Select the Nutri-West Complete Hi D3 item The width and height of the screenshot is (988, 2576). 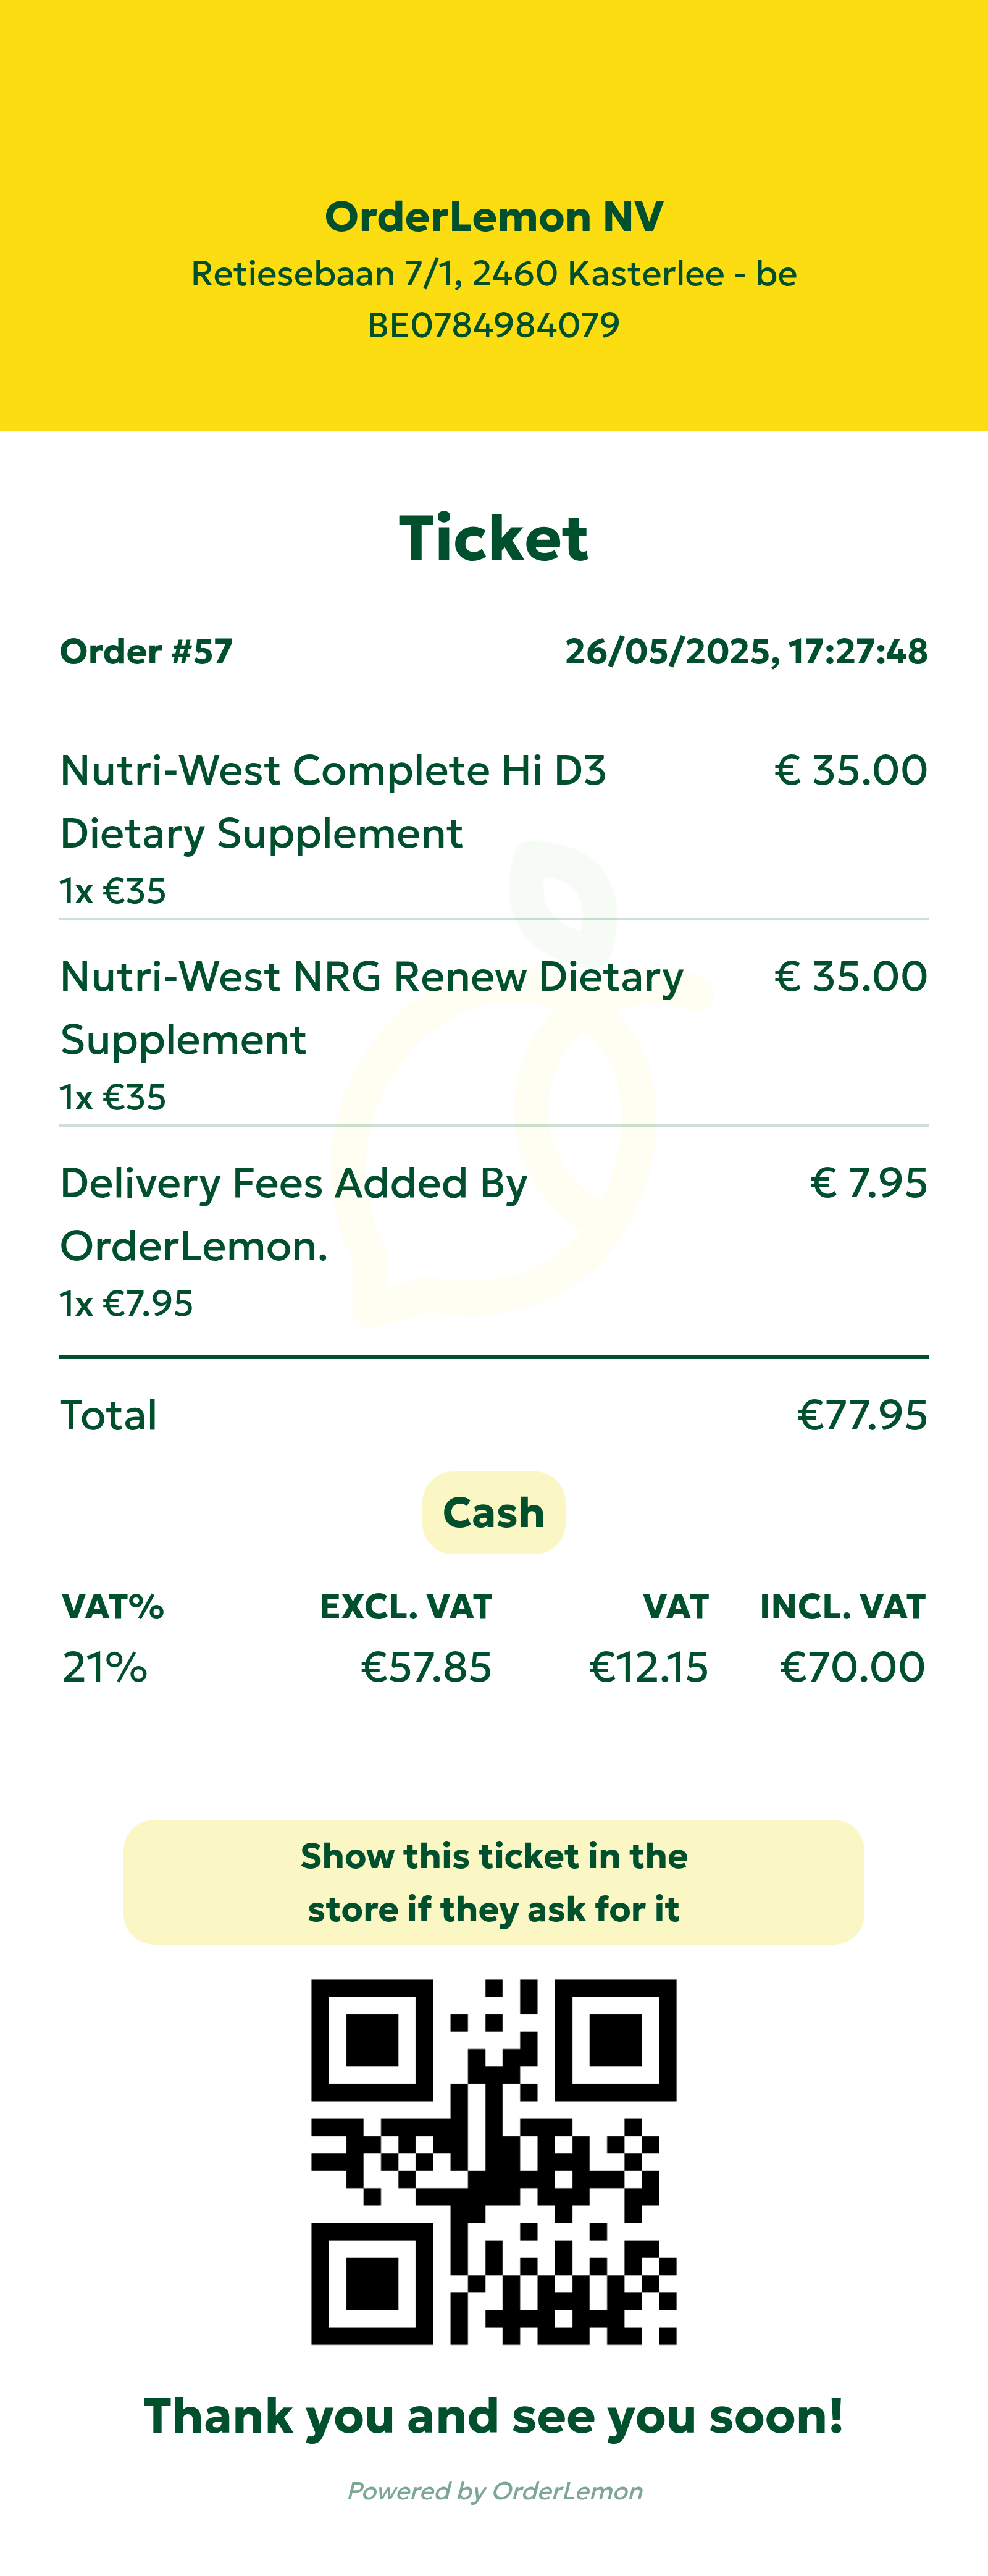point(333,801)
